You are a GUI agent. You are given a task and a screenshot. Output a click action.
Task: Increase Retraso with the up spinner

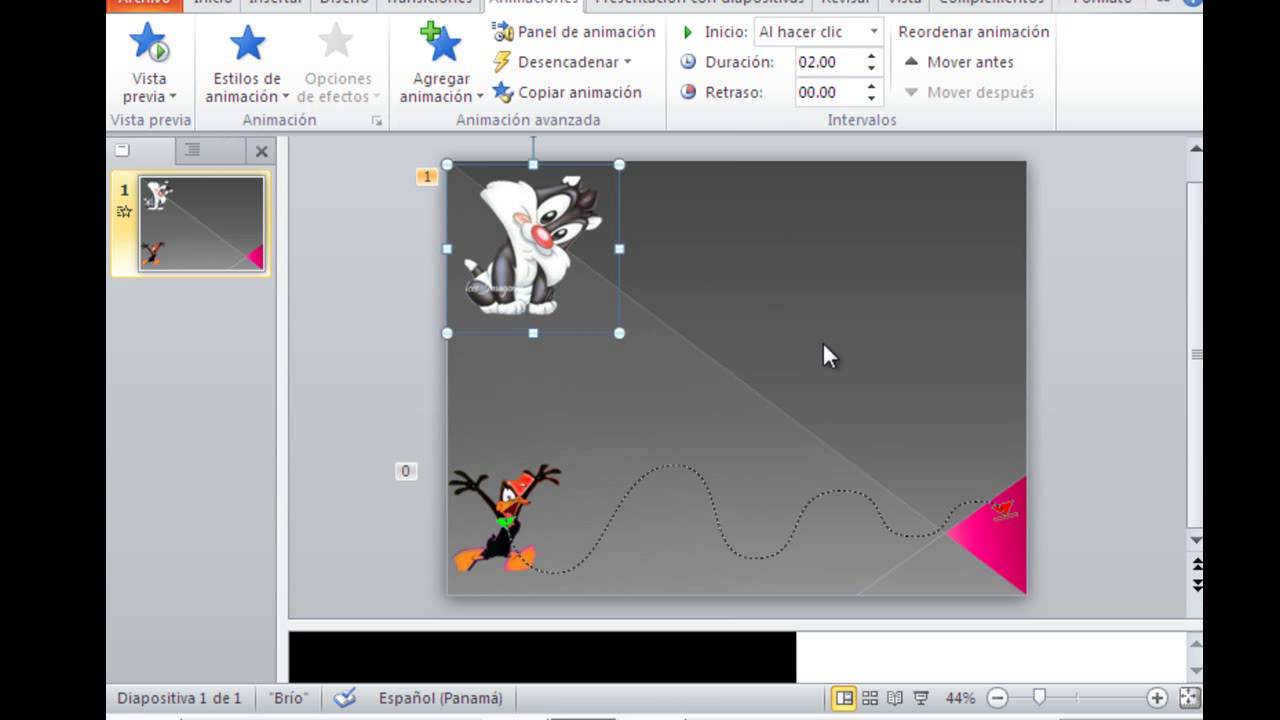coord(871,87)
